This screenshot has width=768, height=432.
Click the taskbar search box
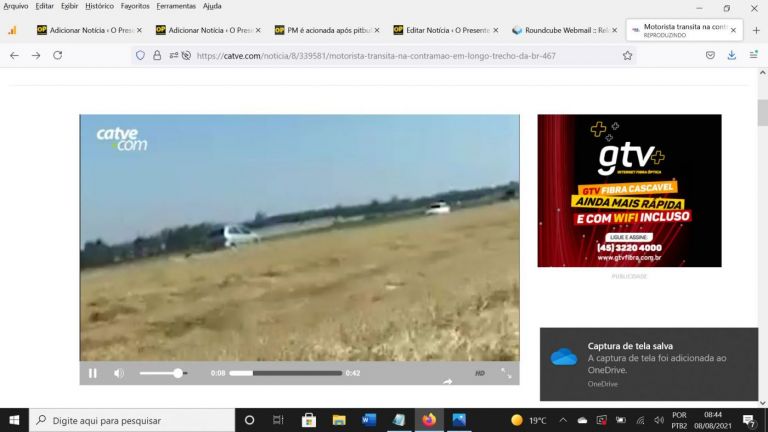pos(132,420)
